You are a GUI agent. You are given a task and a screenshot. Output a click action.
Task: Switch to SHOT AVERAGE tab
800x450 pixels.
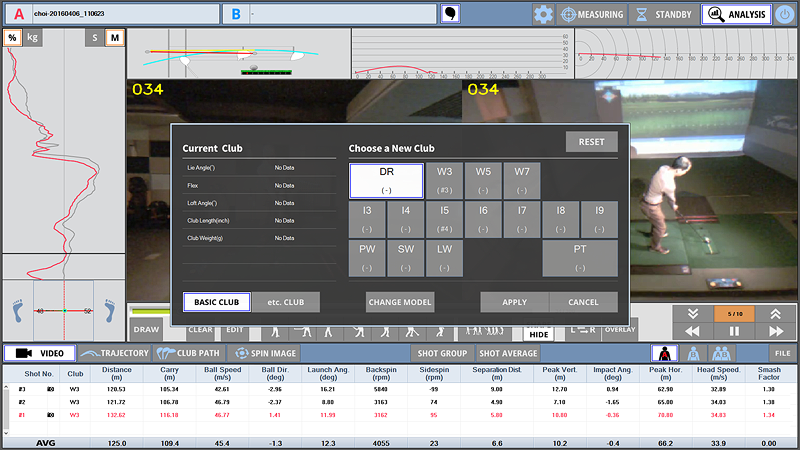[509, 353]
